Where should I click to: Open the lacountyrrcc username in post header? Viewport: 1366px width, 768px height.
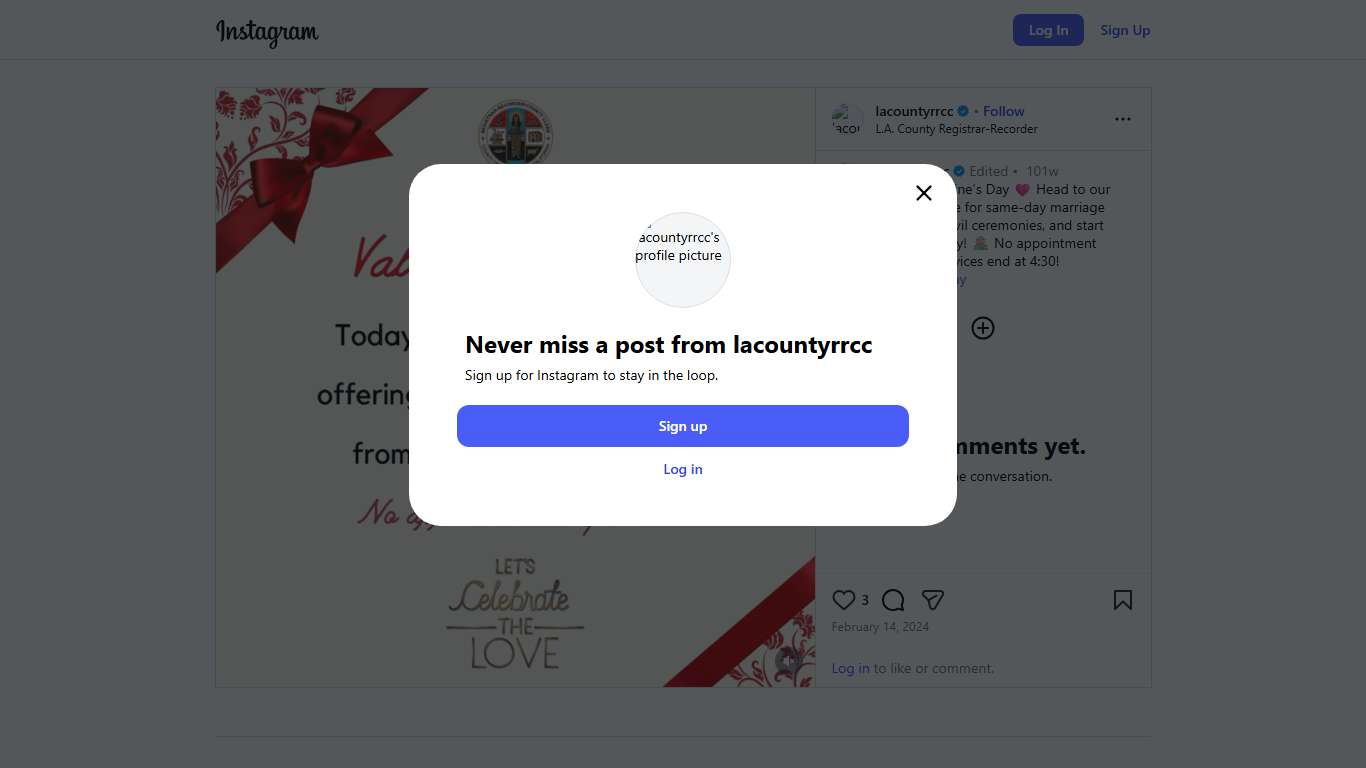click(914, 111)
